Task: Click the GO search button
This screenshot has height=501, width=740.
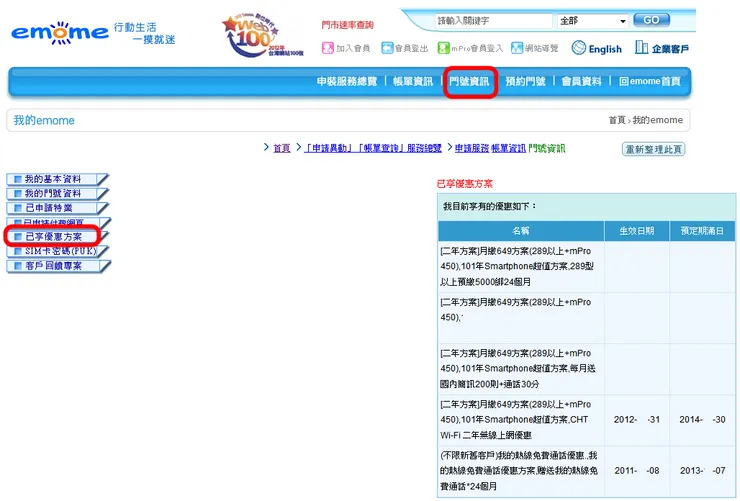Action: tap(651, 20)
